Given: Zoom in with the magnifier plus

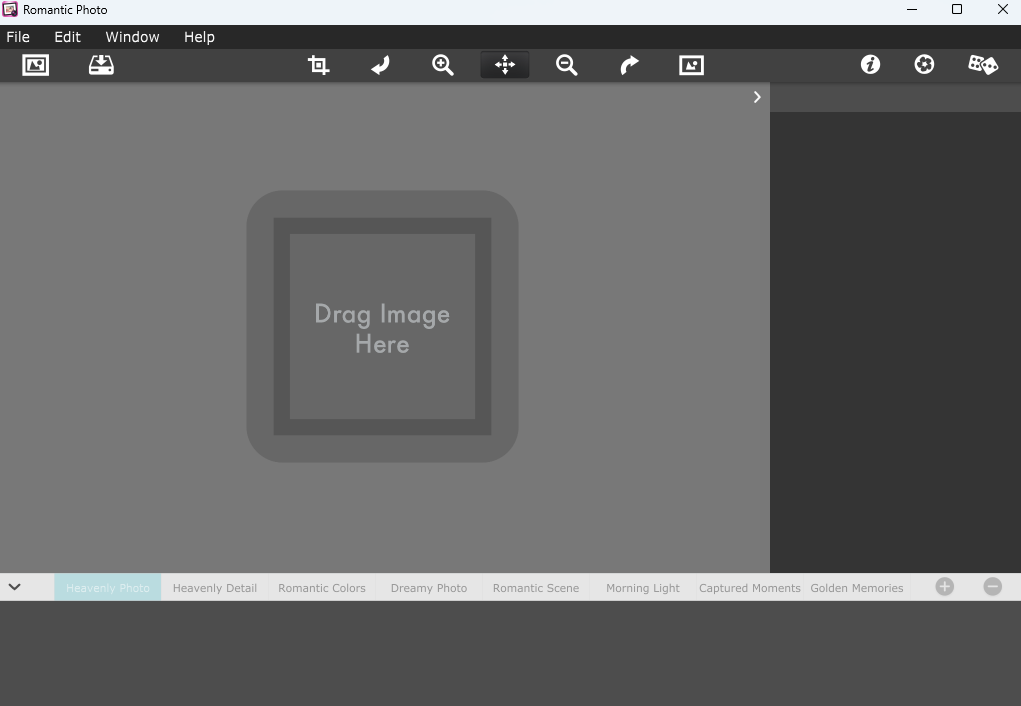Looking at the screenshot, I should pos(442,65).
